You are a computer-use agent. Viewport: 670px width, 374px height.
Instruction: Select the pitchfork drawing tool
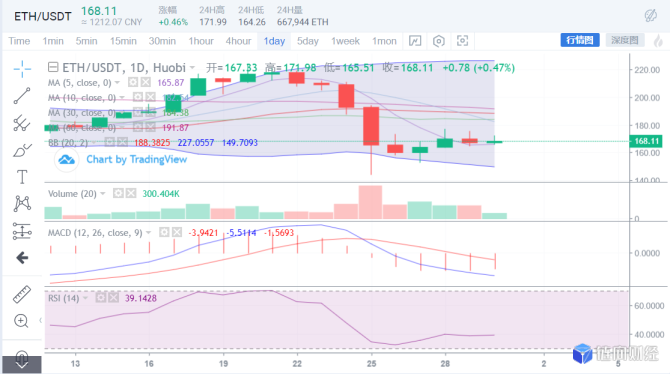pyautogui.click(x=22, y=123)
